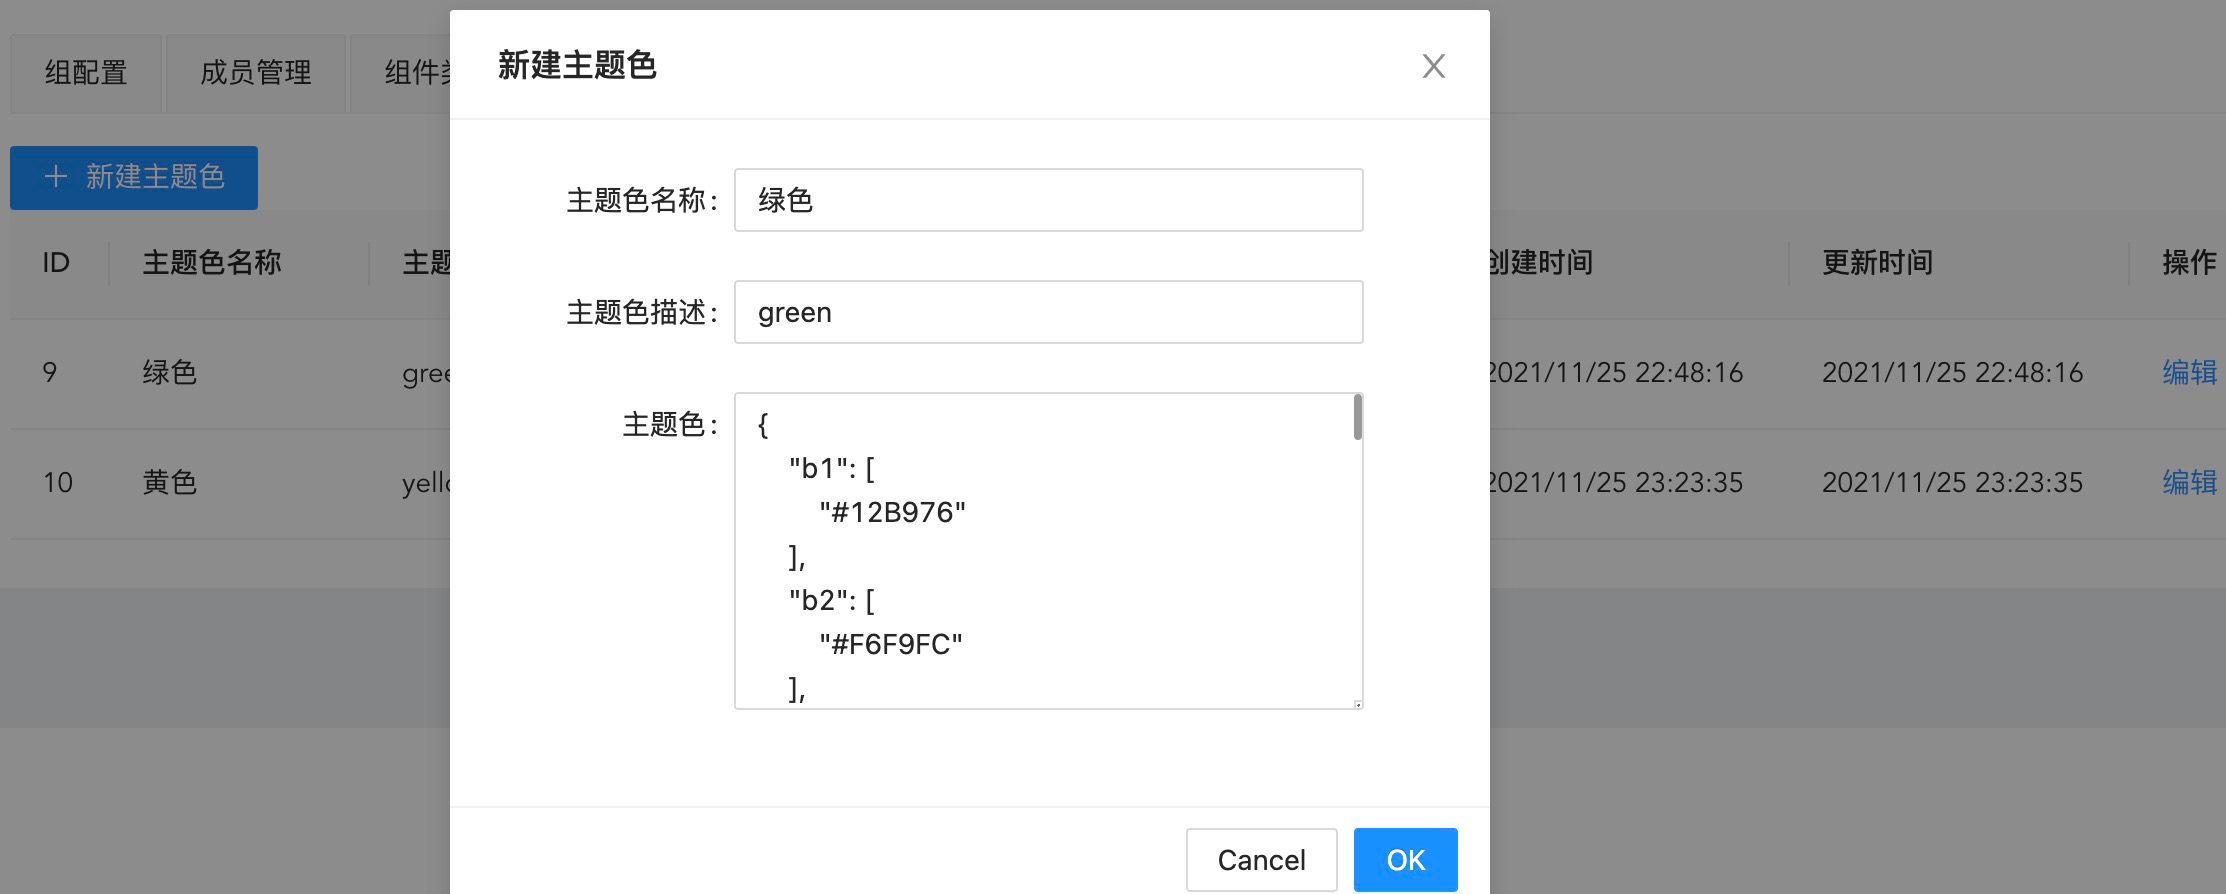Open the 成员管理 tab
Viewport: 2226px width, 894px height.
pos(256,73)
